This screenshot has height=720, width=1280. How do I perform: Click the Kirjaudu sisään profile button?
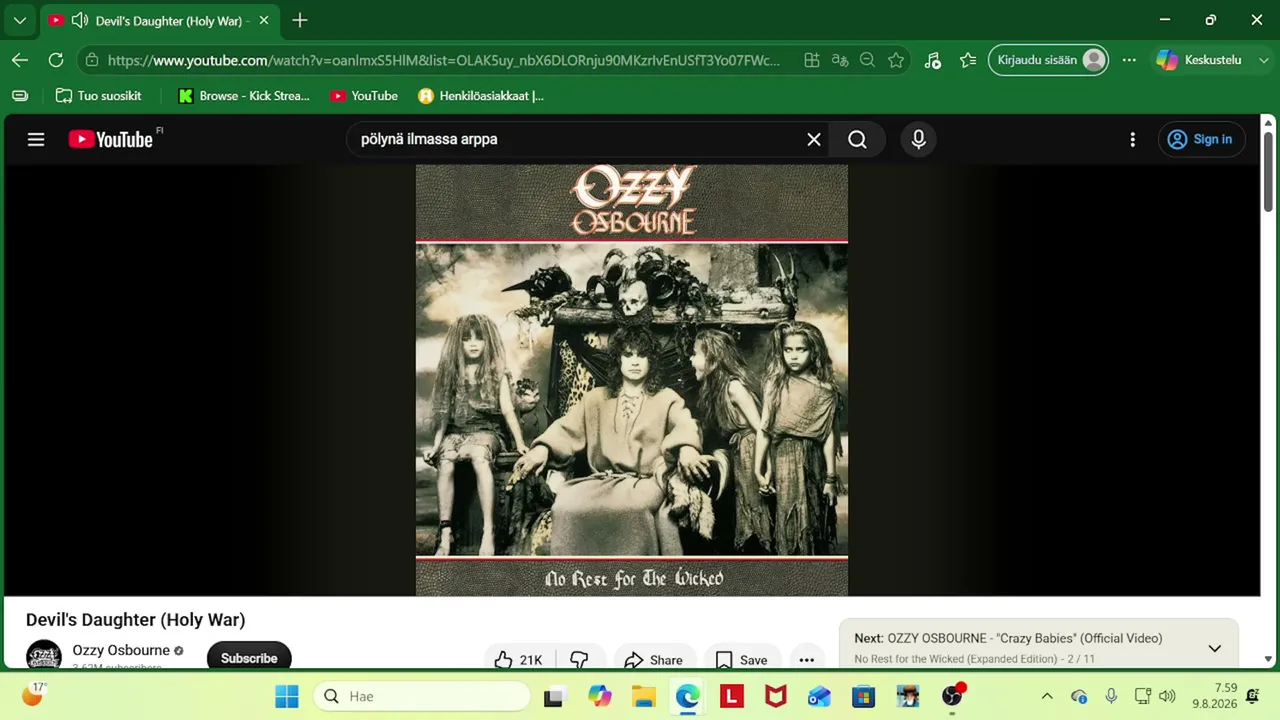click(1049, 60)
